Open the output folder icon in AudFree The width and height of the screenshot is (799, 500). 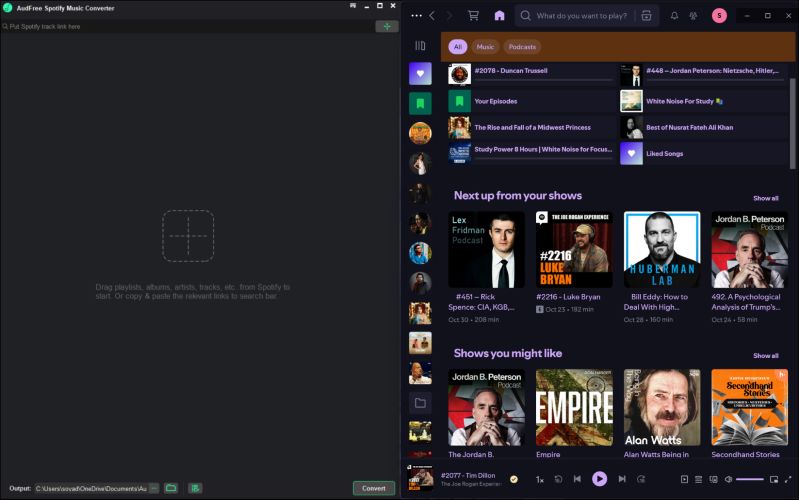click(x=171, y=488)
